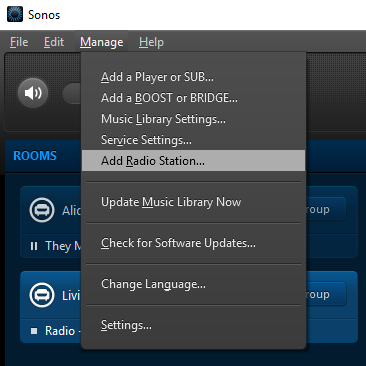Click the volume slider track
366x366 pixels.
72,94
